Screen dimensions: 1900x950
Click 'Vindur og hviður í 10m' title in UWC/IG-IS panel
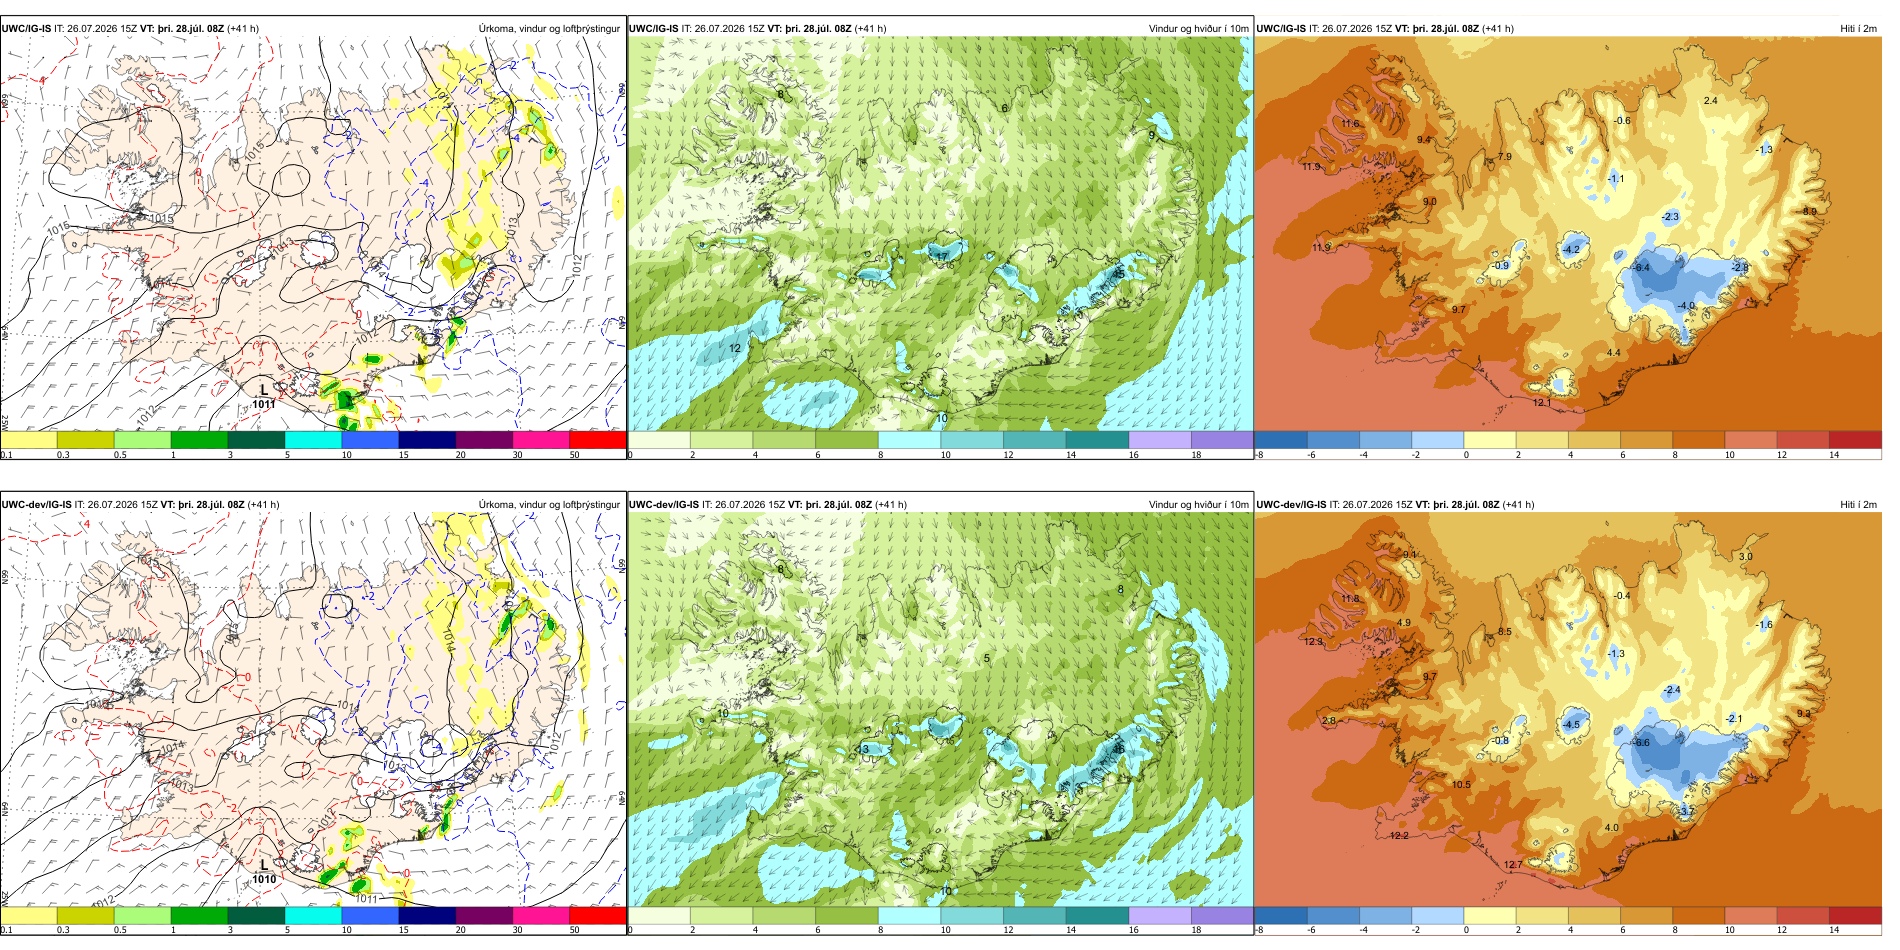point(1198,29)
